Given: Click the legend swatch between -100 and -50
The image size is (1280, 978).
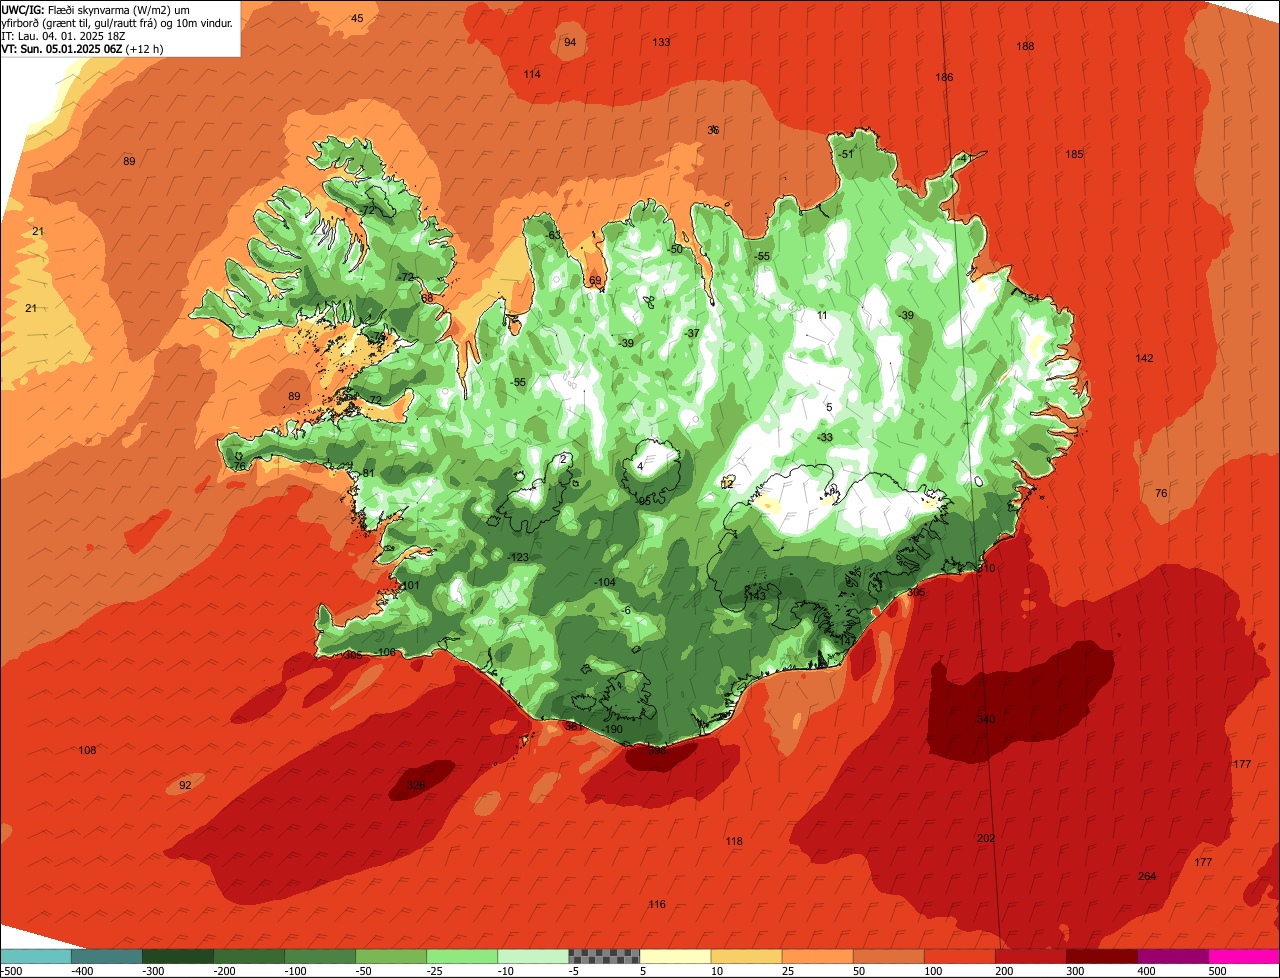Looking at the screenshot, I should click(320, 956).
